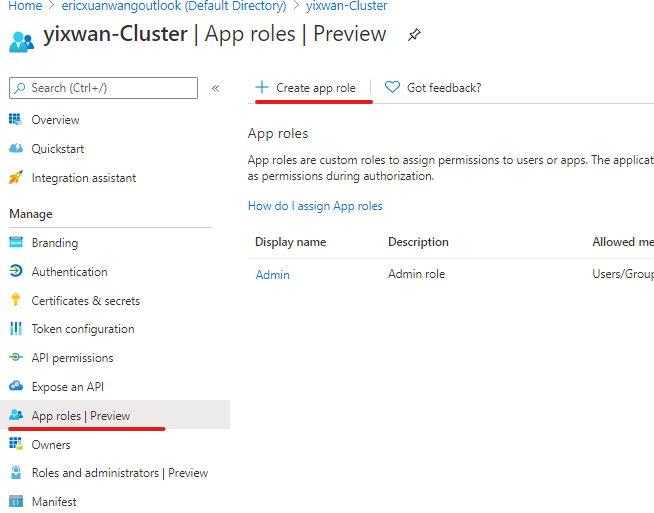This screenshot has width=654, height=513.
Task: Open the Overview menu item
Action: click(55, 120)
